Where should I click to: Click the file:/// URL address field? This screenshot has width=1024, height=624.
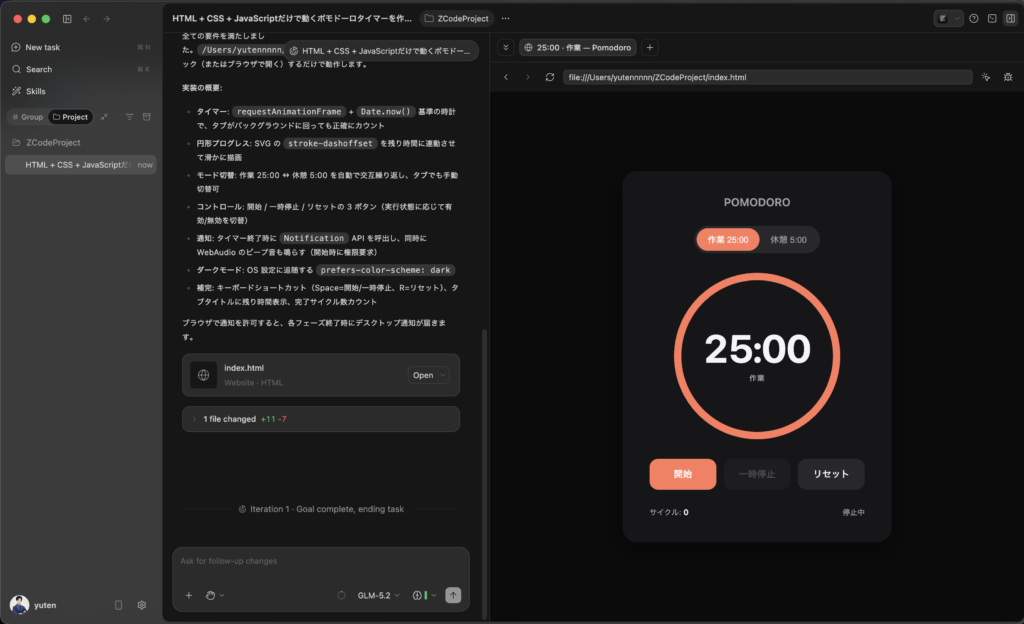767,77
